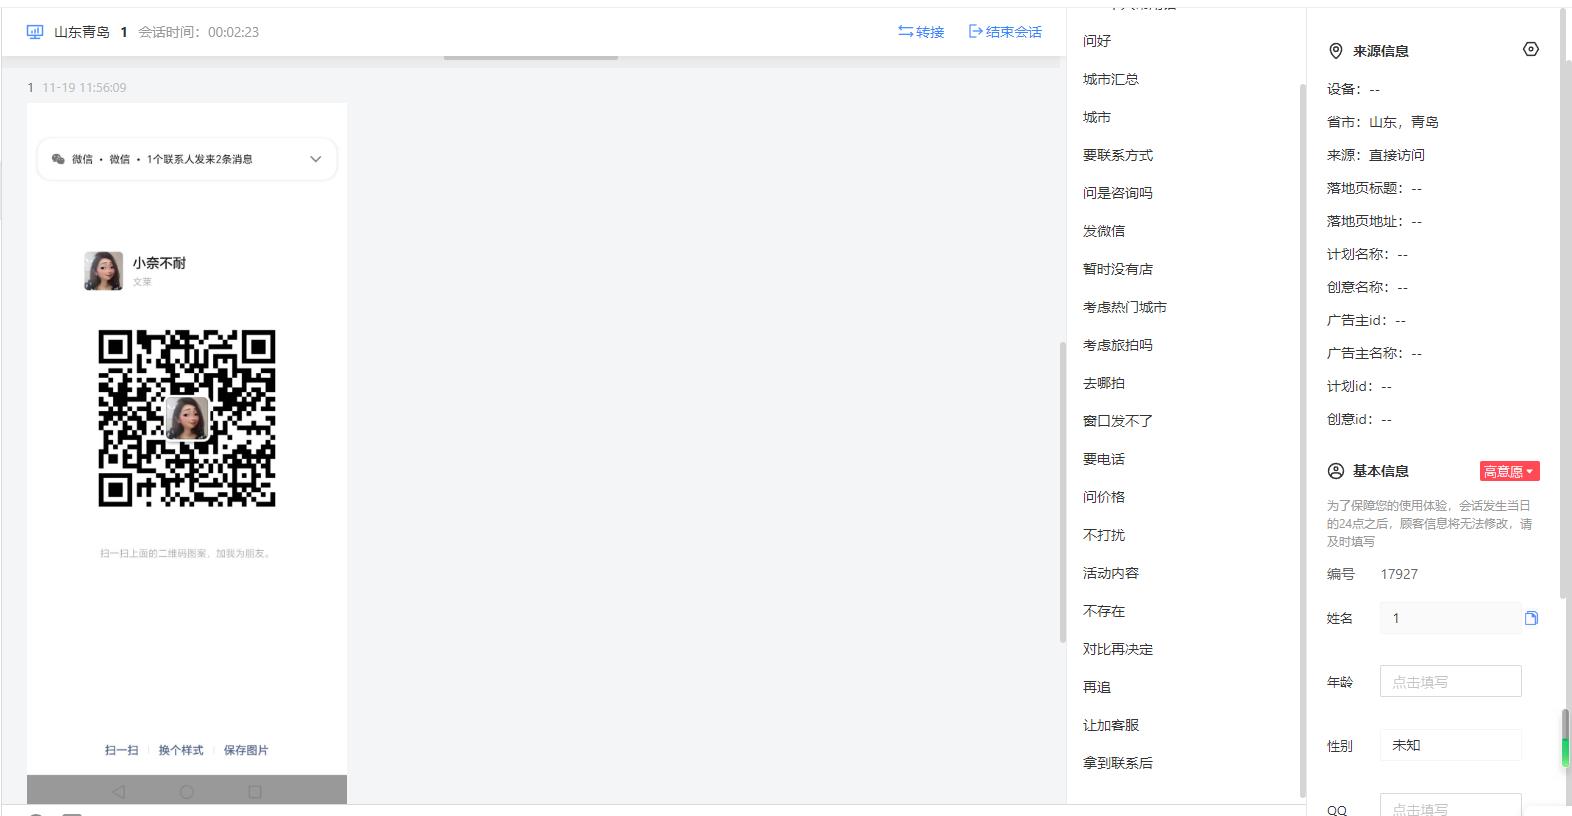This screenshot has width=1572, height=816.
Task: Click the customer number 17927
Action: (x=1399, y=574)
